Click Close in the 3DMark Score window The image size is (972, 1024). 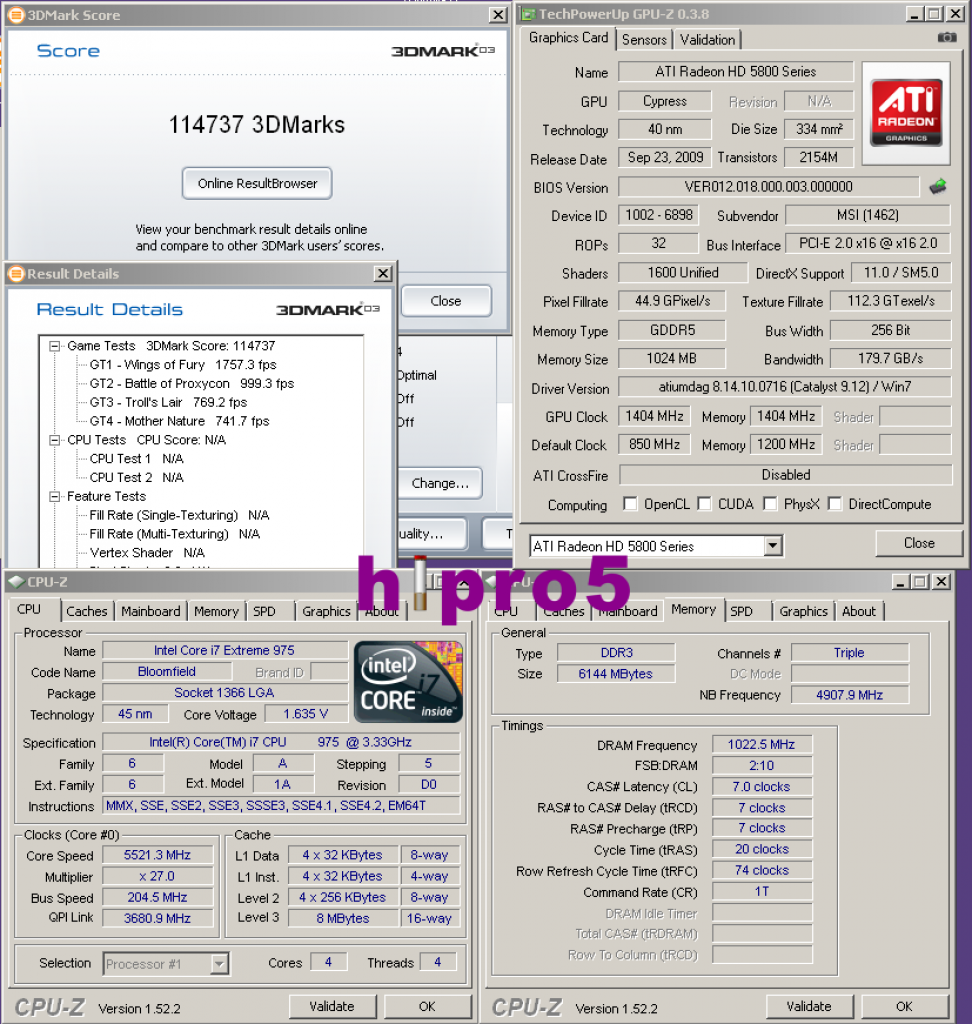446,301
